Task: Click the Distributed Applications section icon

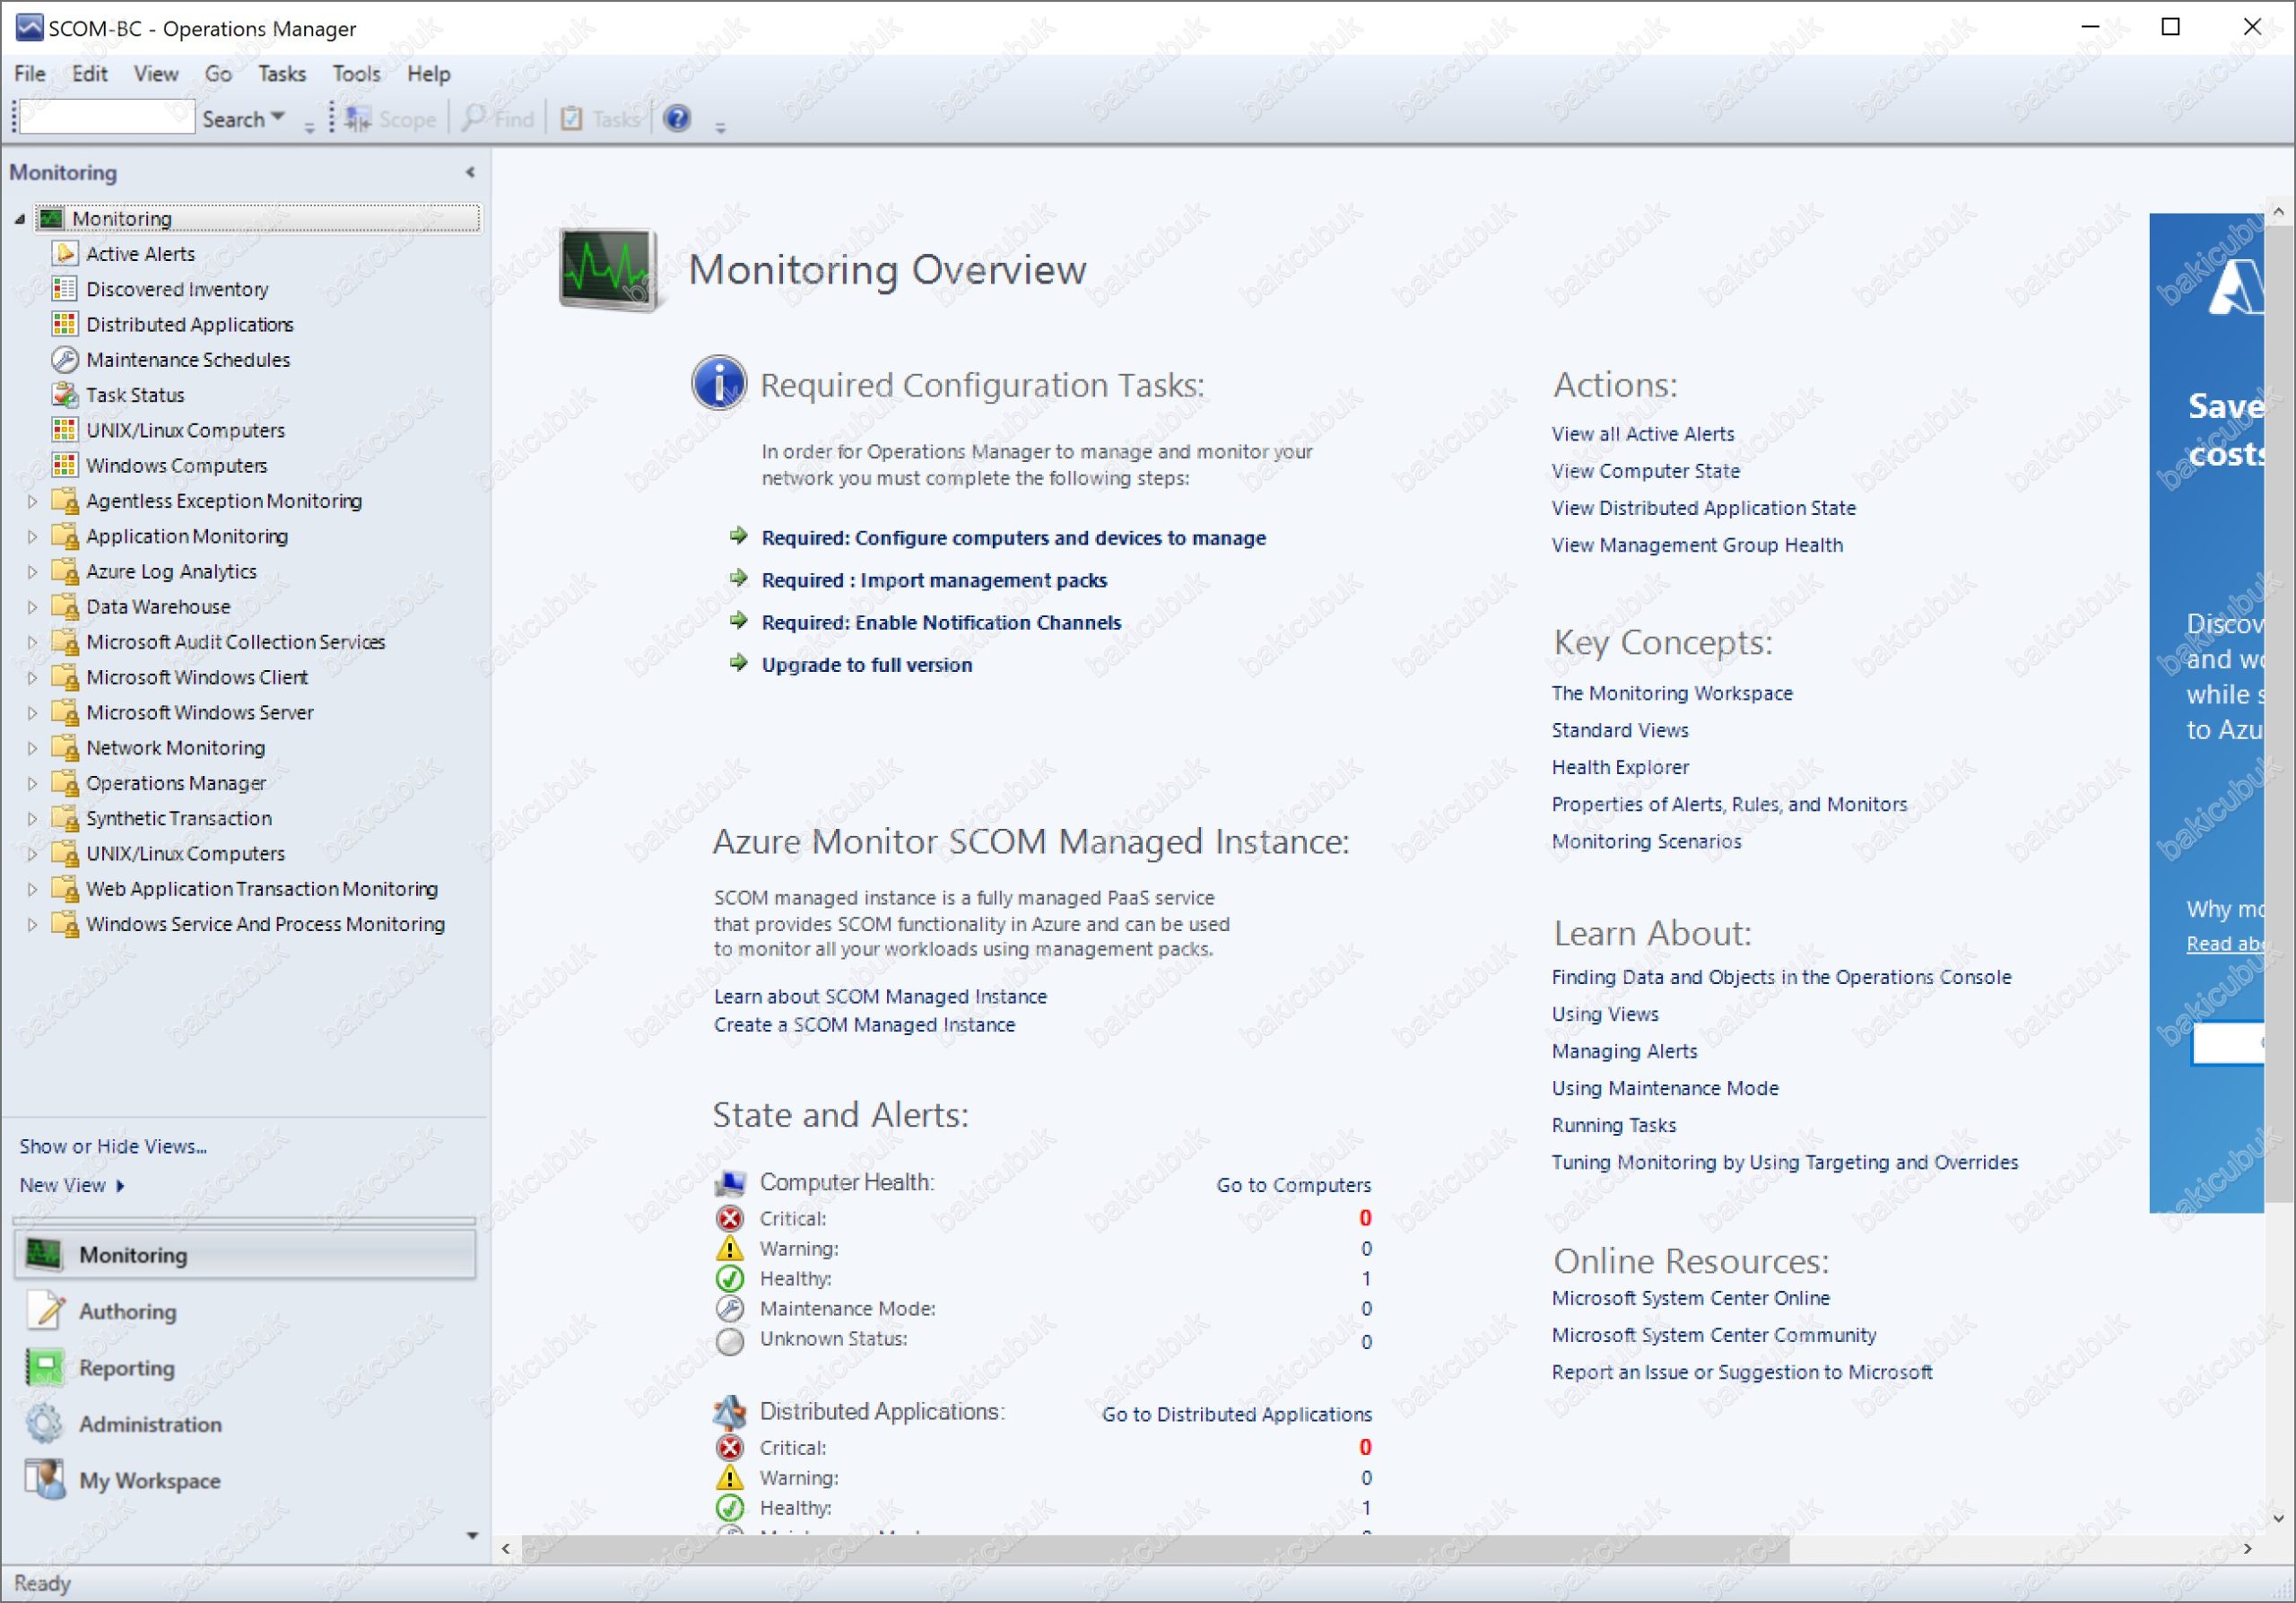Action: (x=730, y=1411)
